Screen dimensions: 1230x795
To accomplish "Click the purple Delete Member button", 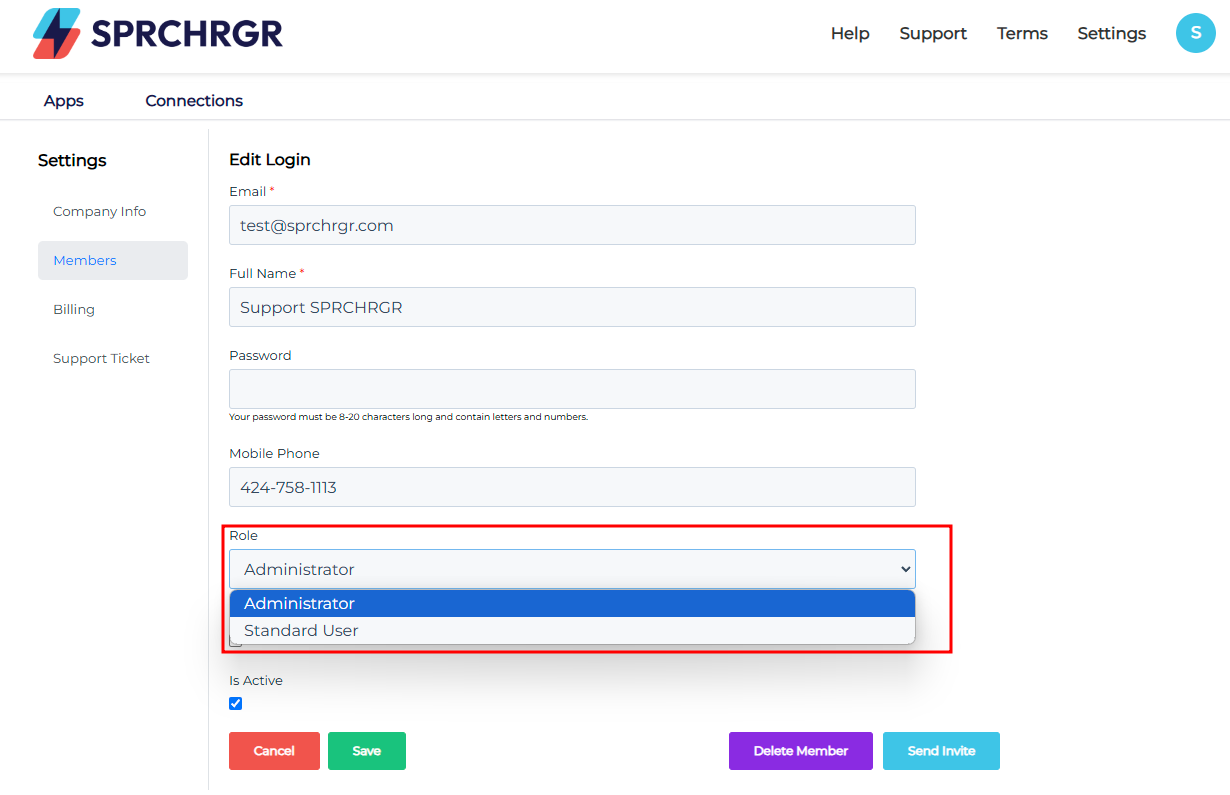I will [801, 751].
